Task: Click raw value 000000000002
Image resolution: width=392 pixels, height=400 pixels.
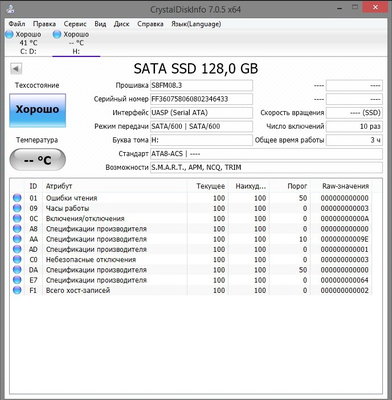Action: (x=345, y=290)
